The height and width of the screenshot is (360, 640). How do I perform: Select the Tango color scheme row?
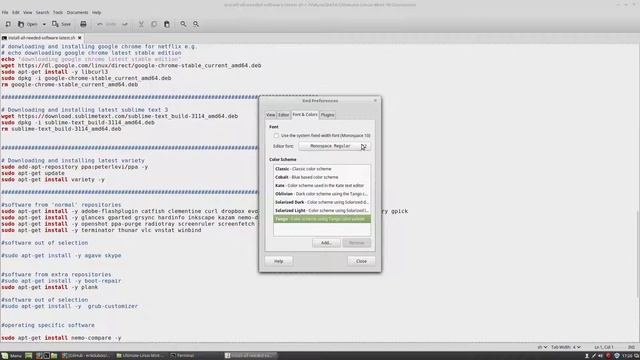322,219
